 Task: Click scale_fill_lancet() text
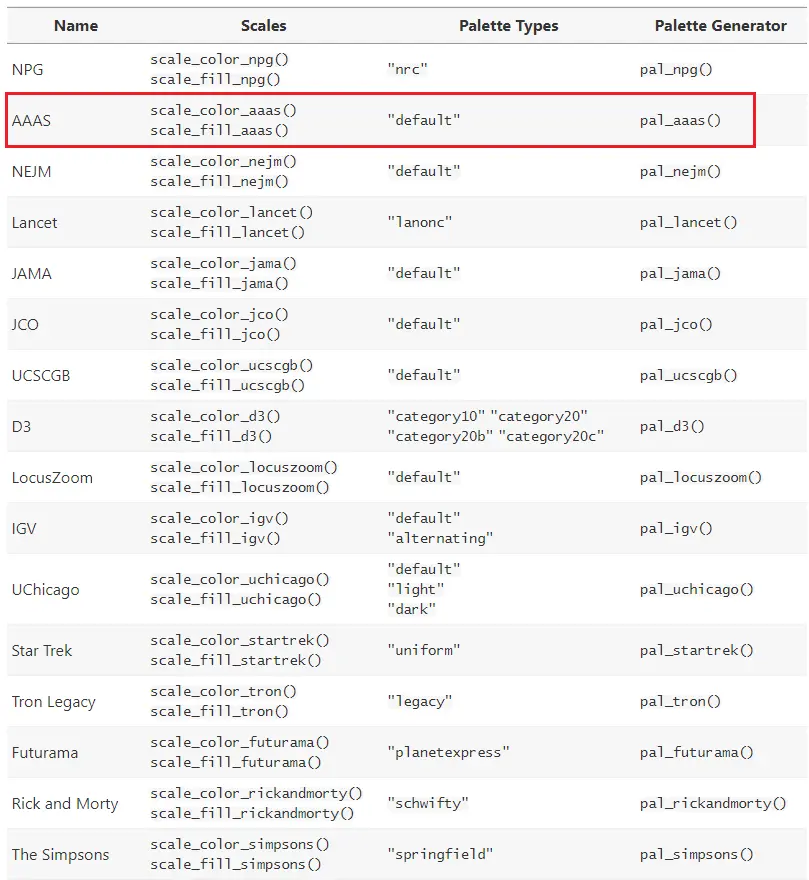(227, 232)
